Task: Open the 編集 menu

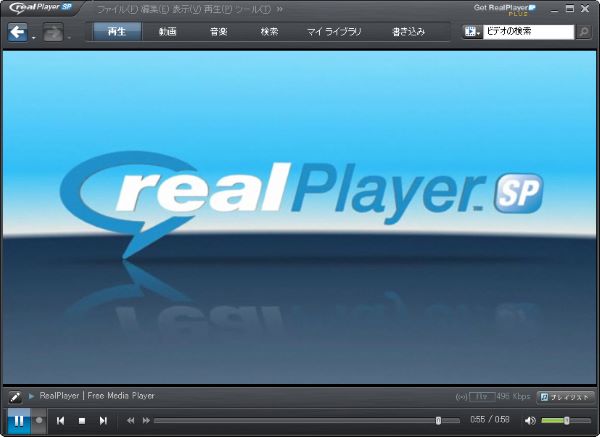Action: point(154,9)
